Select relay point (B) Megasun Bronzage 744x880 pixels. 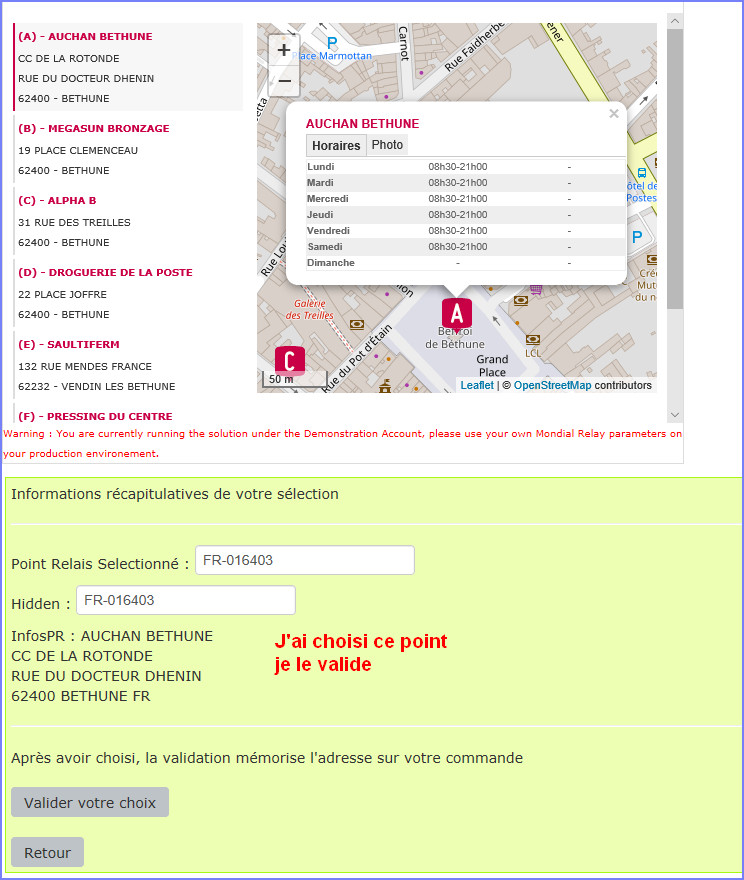94,128
